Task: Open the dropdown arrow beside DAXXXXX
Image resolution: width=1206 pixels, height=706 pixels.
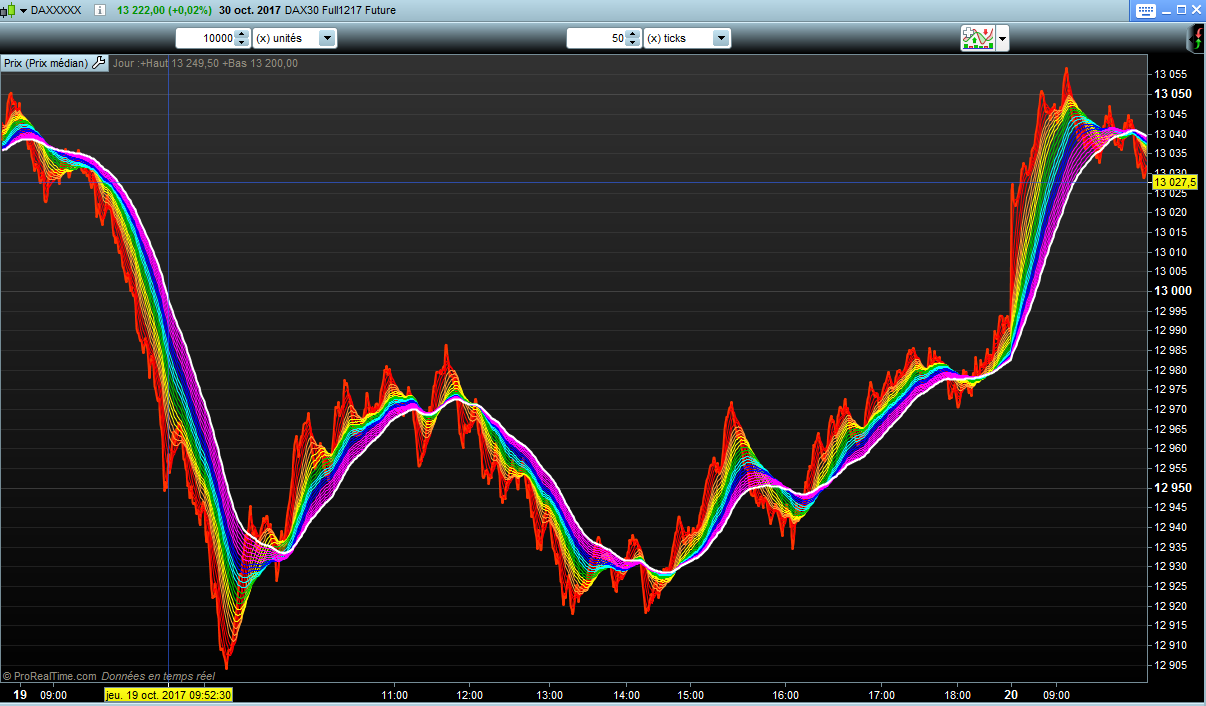Action: pyautogui.click(x=23, y=10)
